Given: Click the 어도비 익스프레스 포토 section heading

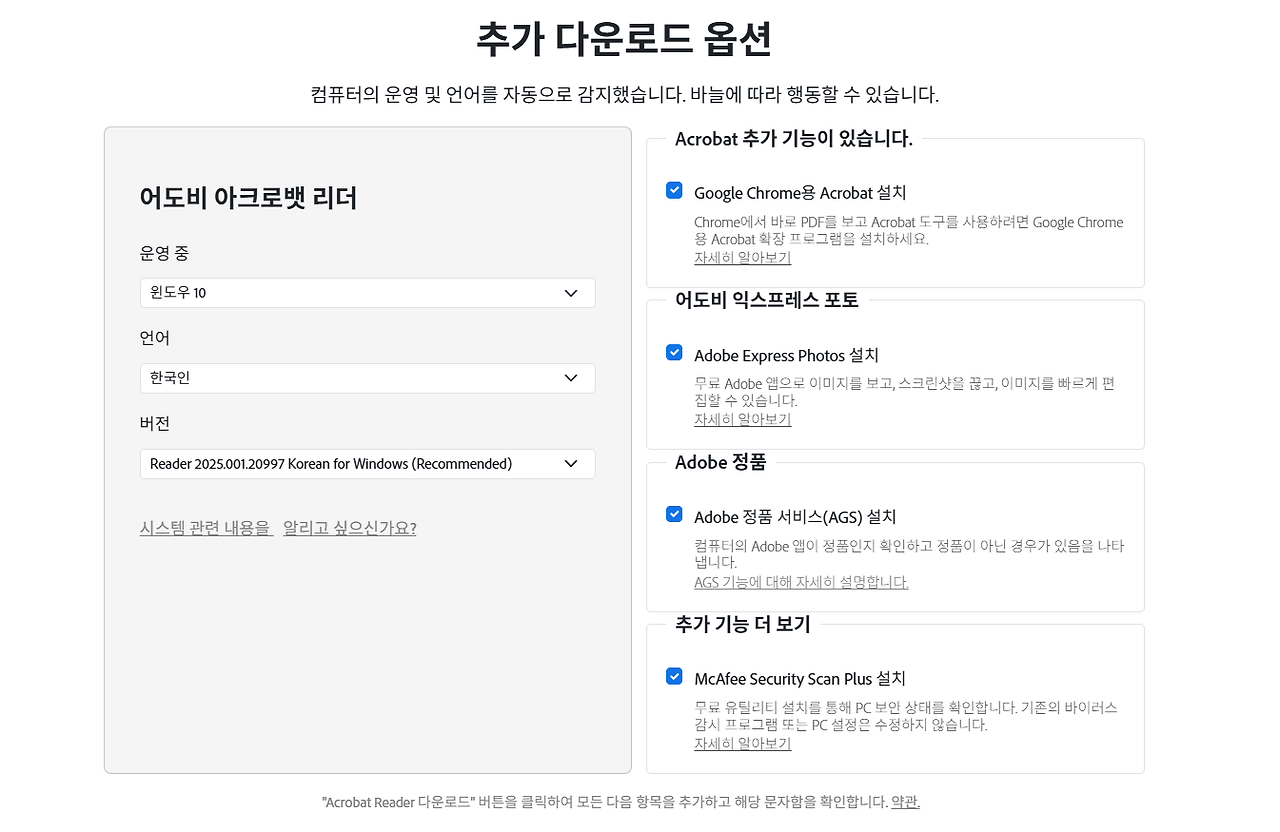Looking at the screenshot, I should [767, 300].
